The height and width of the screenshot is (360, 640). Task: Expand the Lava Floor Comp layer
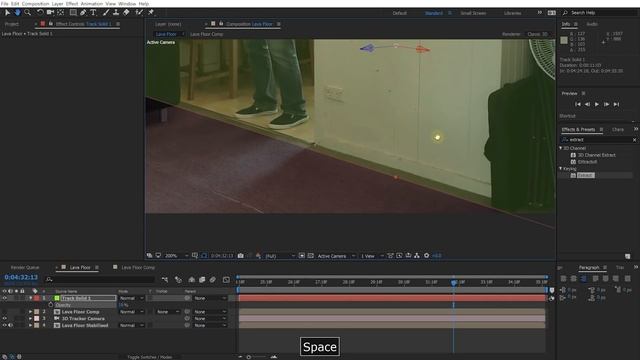[30, 312]
